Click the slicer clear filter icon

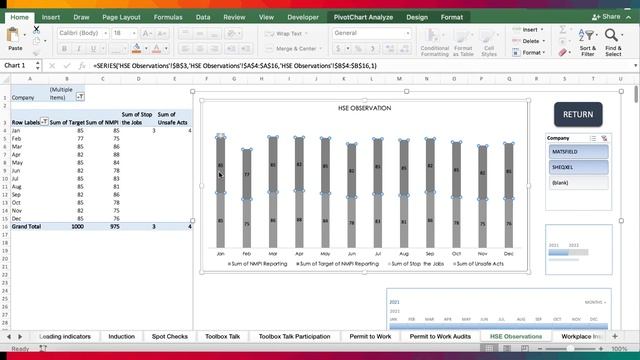click(x=604, y=138)
